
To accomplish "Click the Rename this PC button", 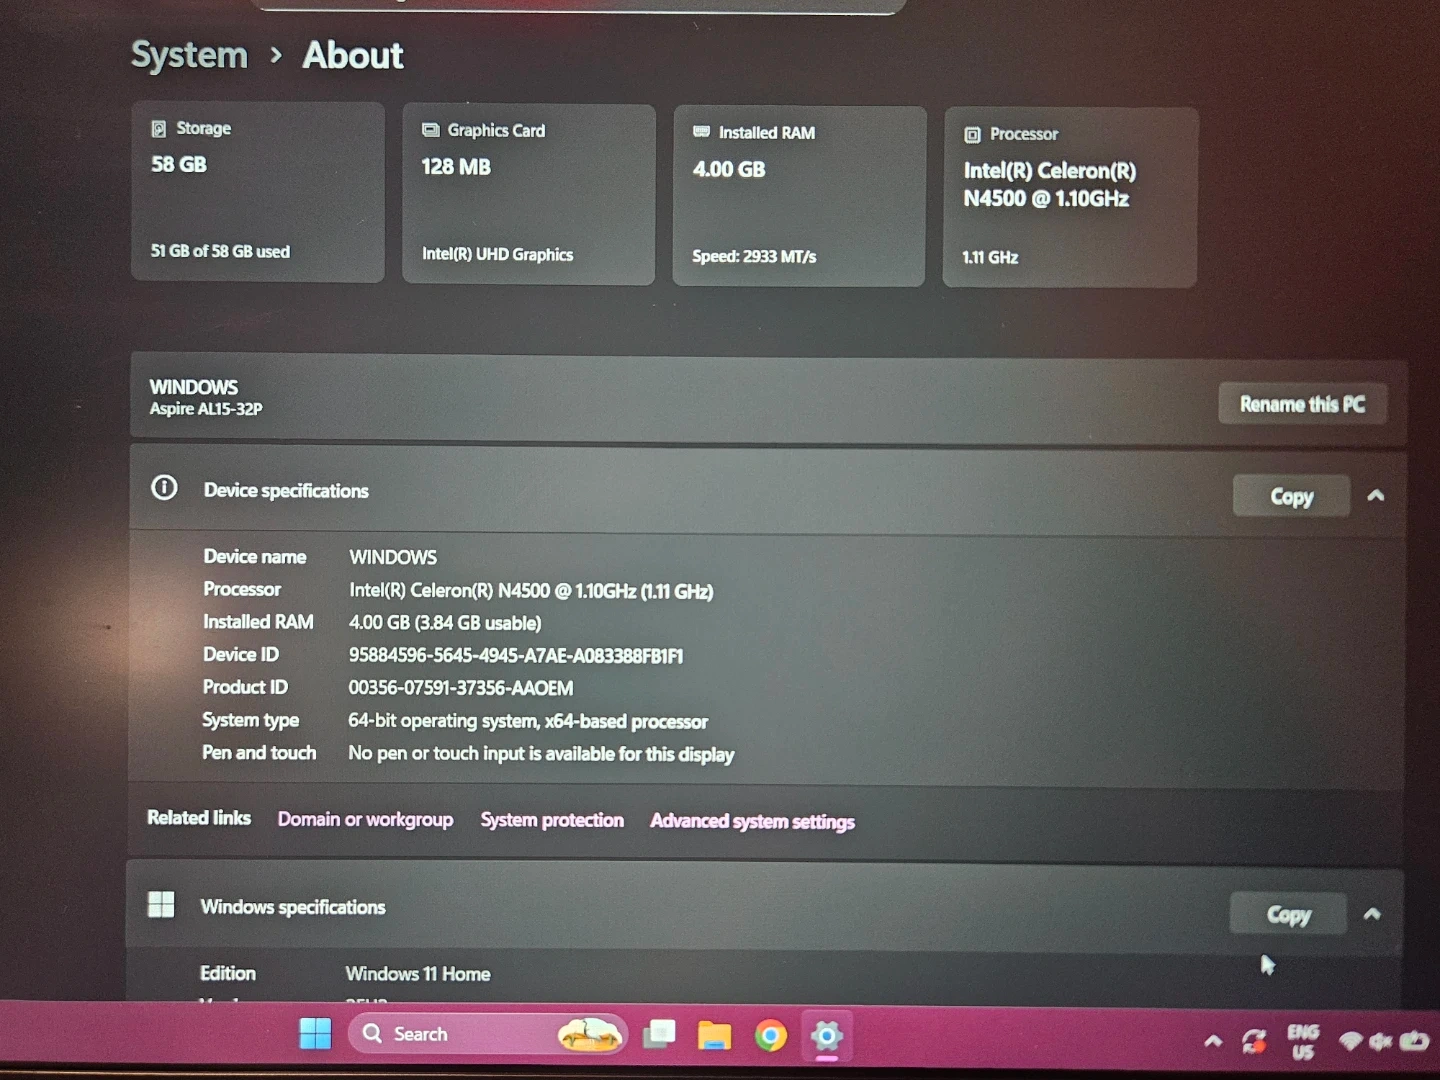I will (x=1302, y=404).
